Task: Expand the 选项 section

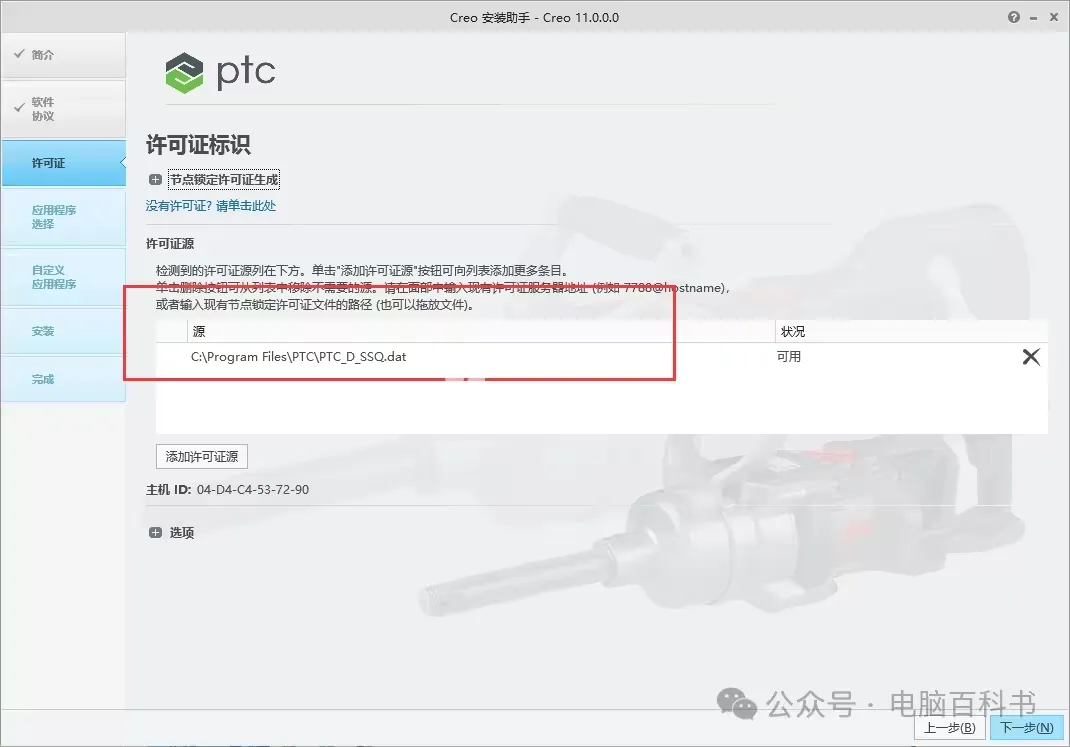Action: tap(156, 532)
